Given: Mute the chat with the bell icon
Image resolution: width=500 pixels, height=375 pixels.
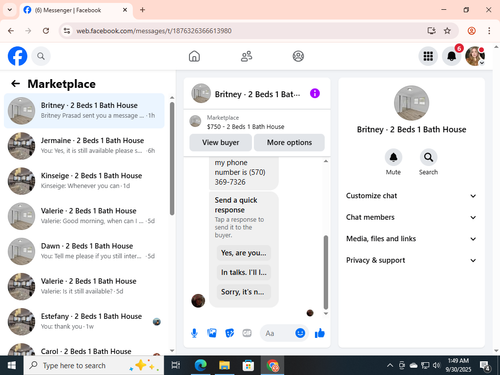Looking at the screenshot, I should pyautogui.click(x=393, y=157).
